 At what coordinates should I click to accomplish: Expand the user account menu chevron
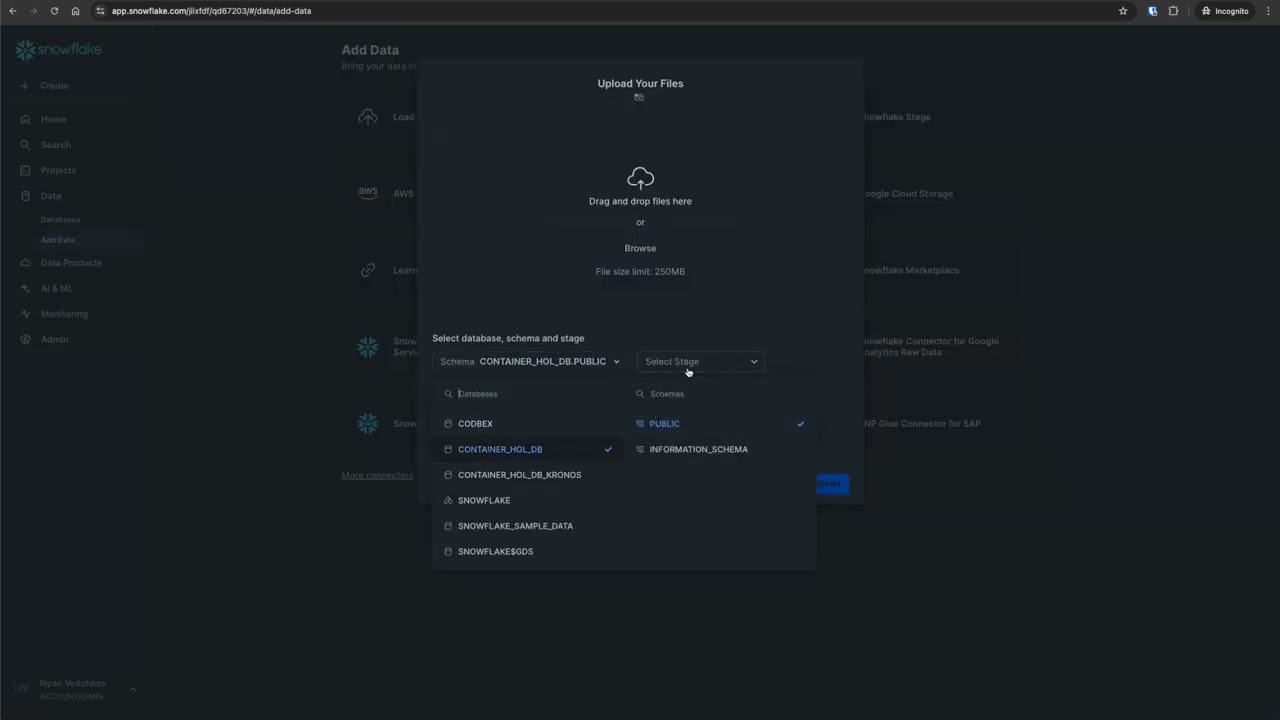(x=132, y=689)
